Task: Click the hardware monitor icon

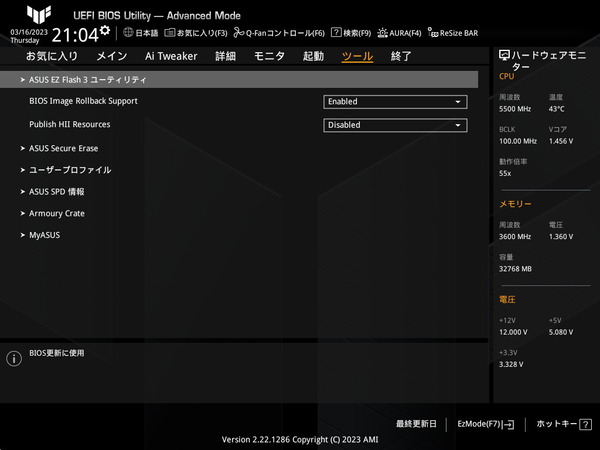Action: click(504, 55)
